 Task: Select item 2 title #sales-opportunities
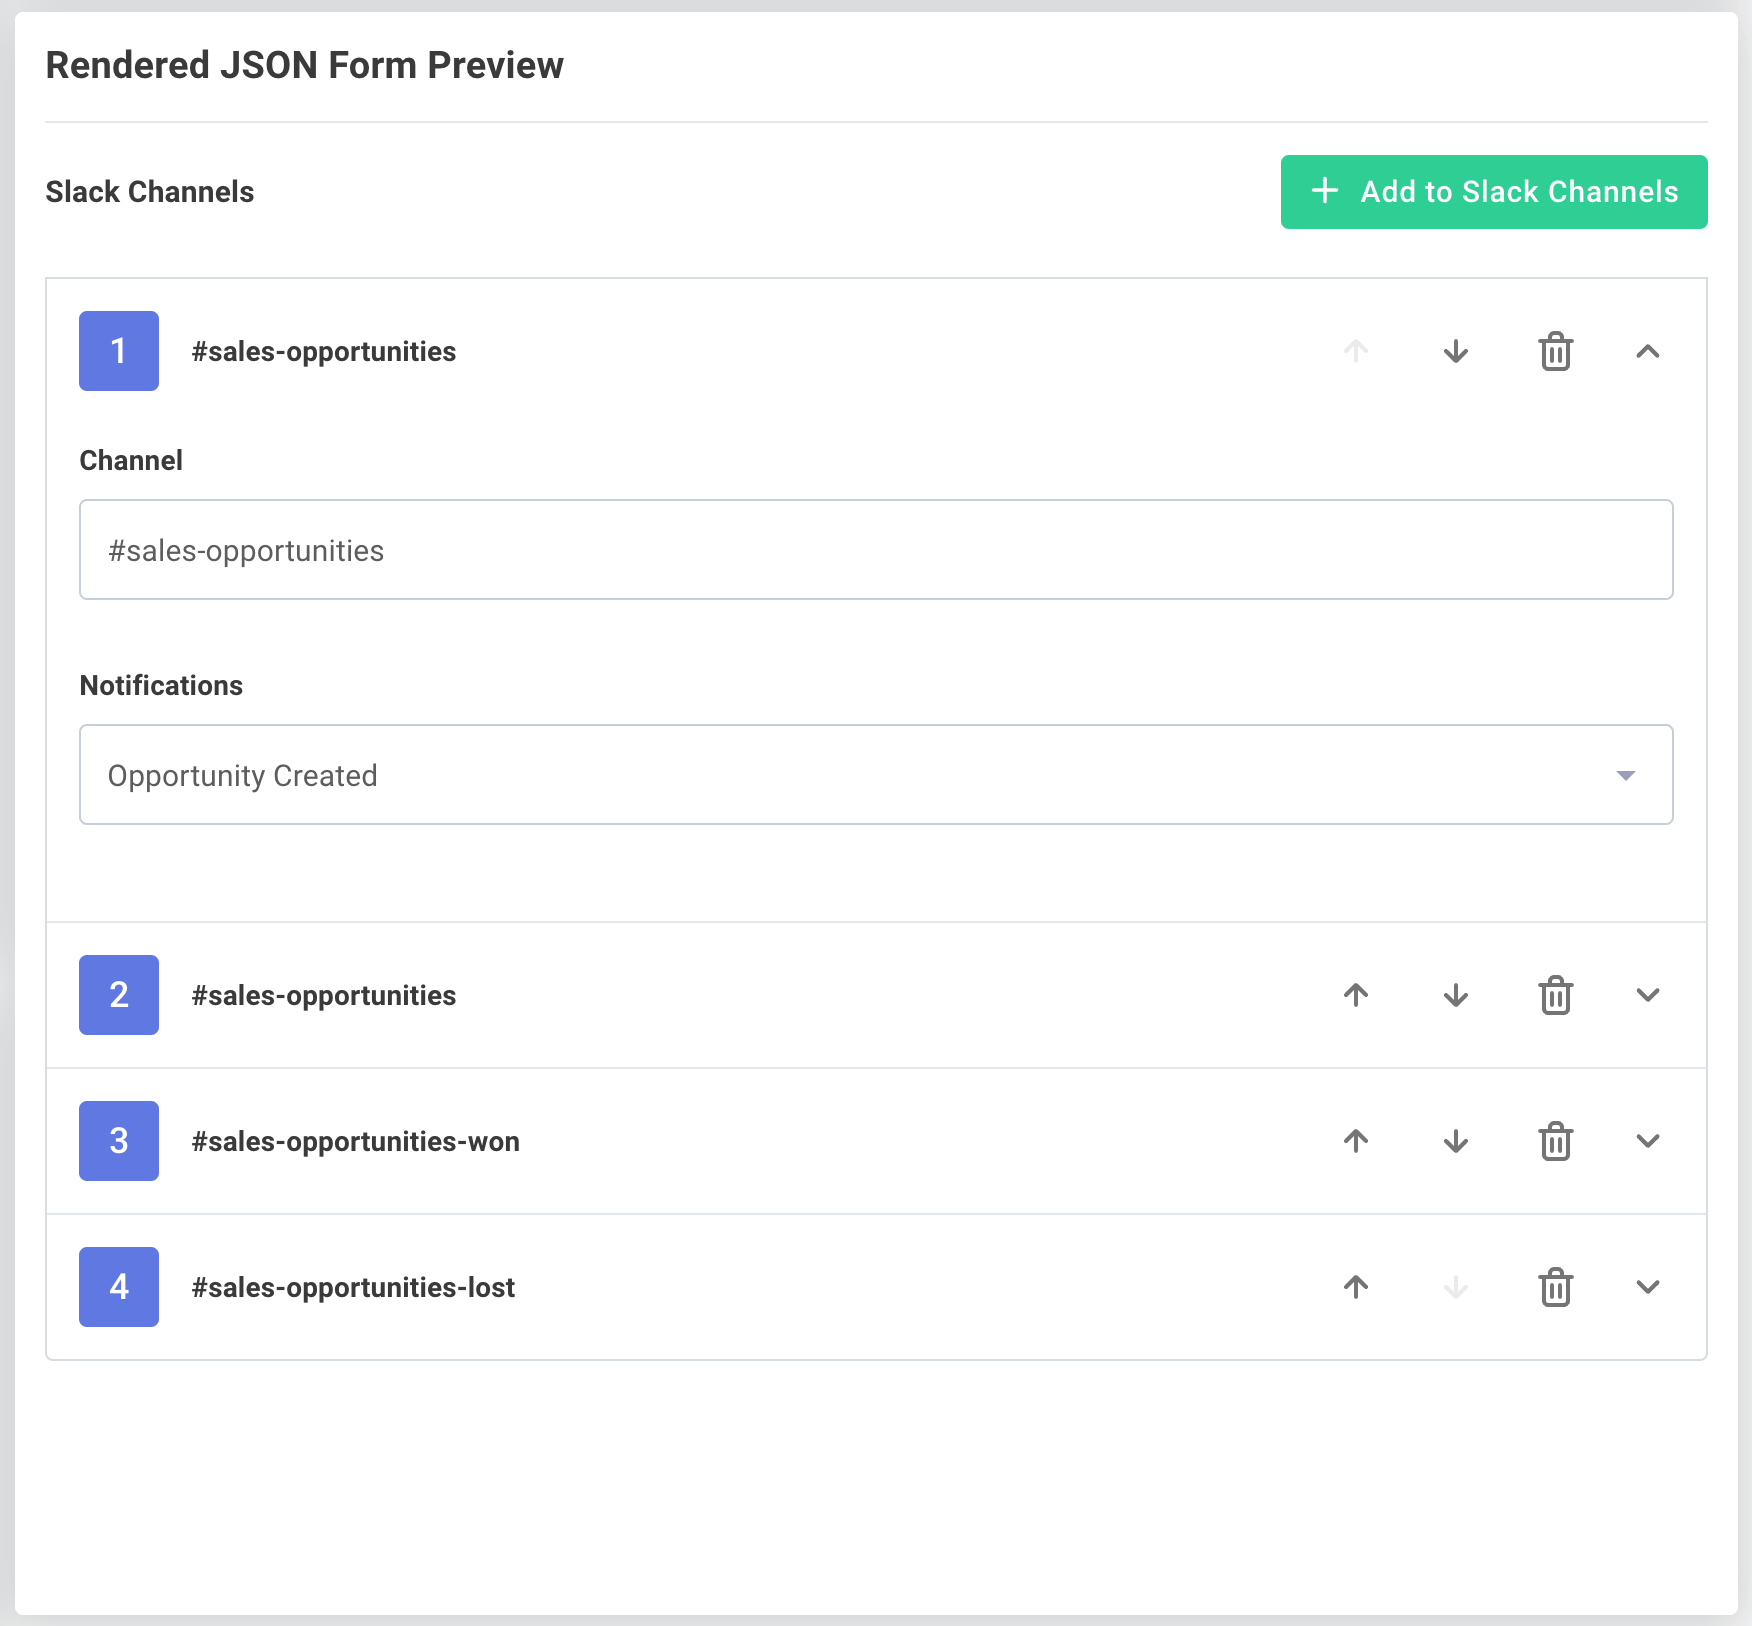324,996
